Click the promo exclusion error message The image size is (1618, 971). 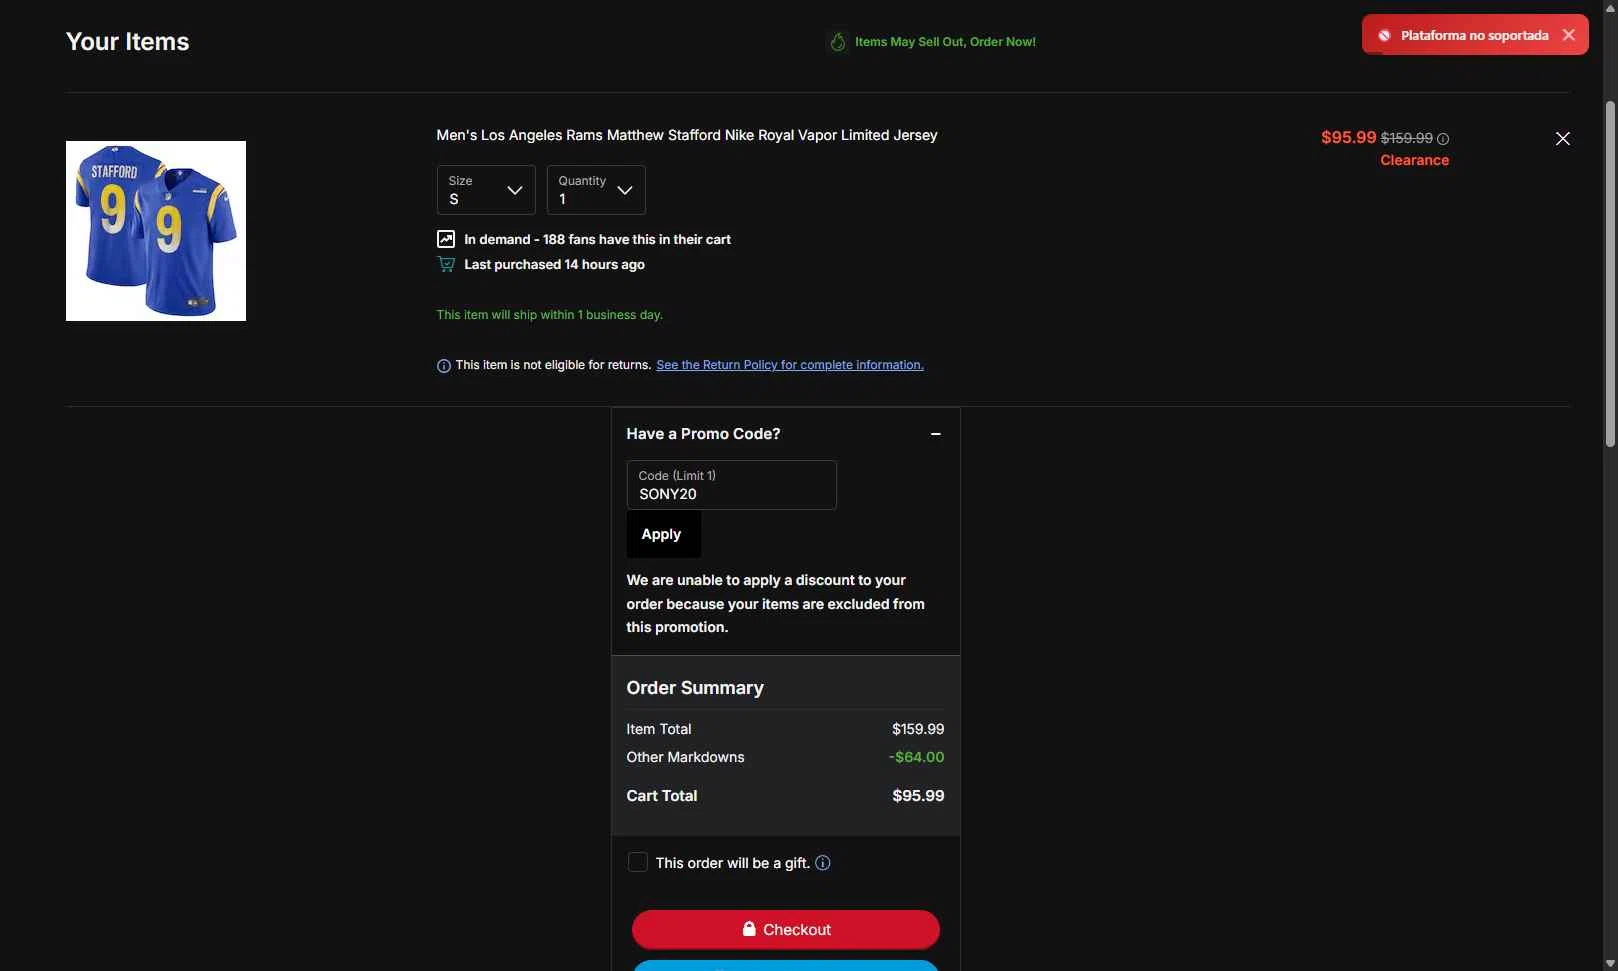click(x=776, y=604)
